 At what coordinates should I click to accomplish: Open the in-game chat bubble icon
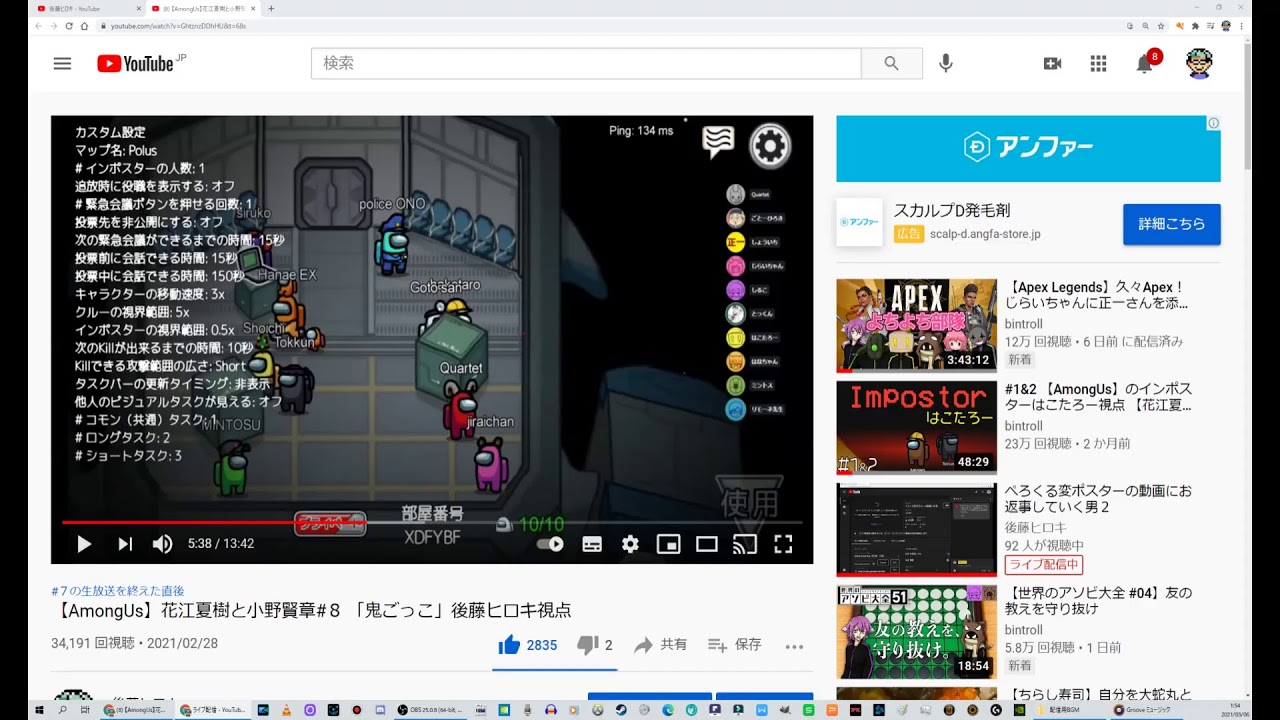[x=718, y=142]
